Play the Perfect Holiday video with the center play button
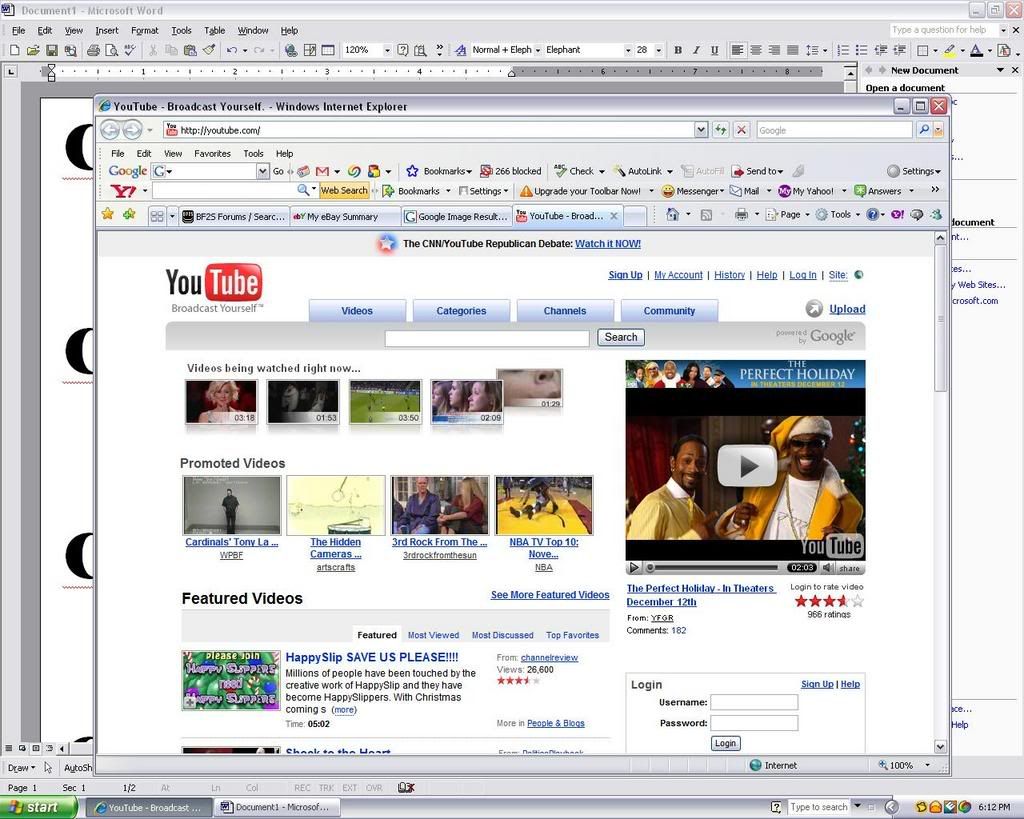The height and width of the screenshot is (819, 1024). coord(747,466)
